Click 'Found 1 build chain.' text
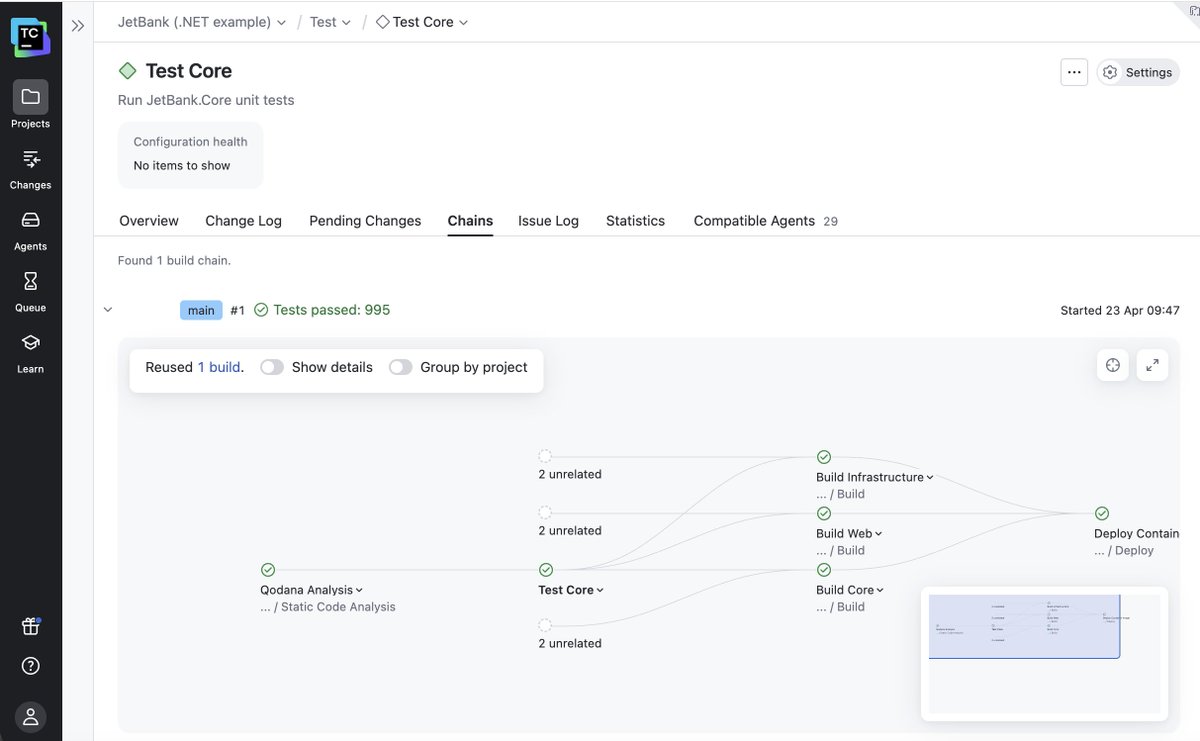This screenshot has height=741, width=1200. [174, 260]
